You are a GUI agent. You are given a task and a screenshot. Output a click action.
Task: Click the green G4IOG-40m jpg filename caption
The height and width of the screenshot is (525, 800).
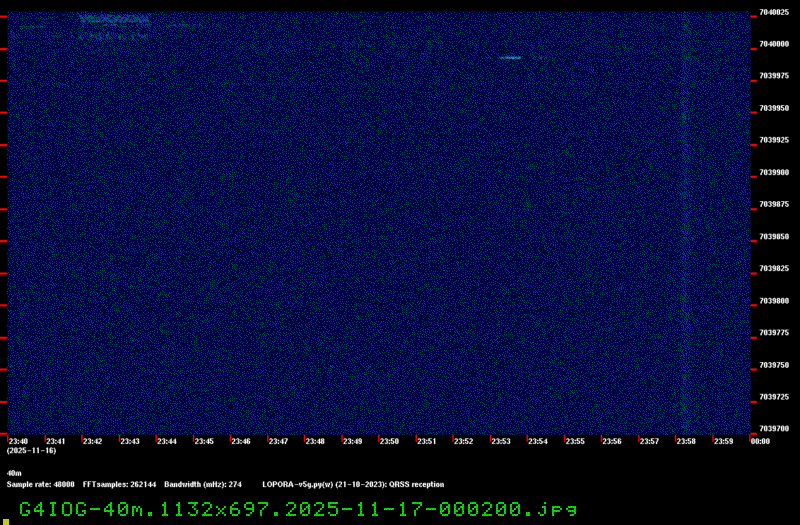tap(298, 510)
